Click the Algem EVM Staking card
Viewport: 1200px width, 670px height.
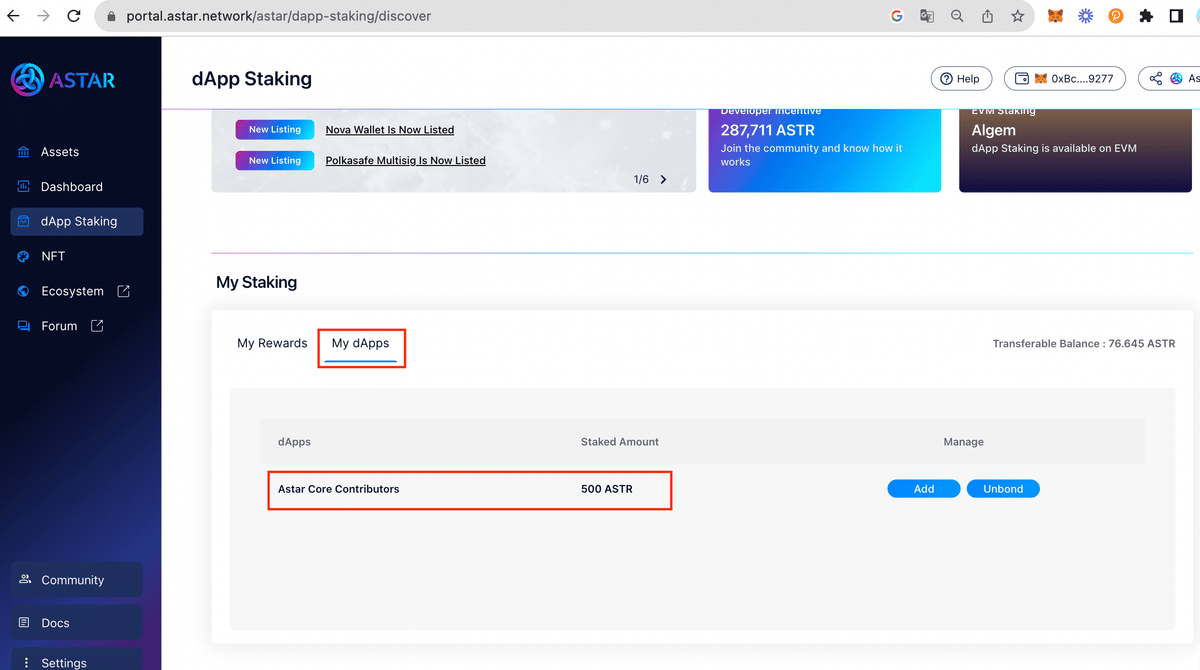pos(1075,150)
